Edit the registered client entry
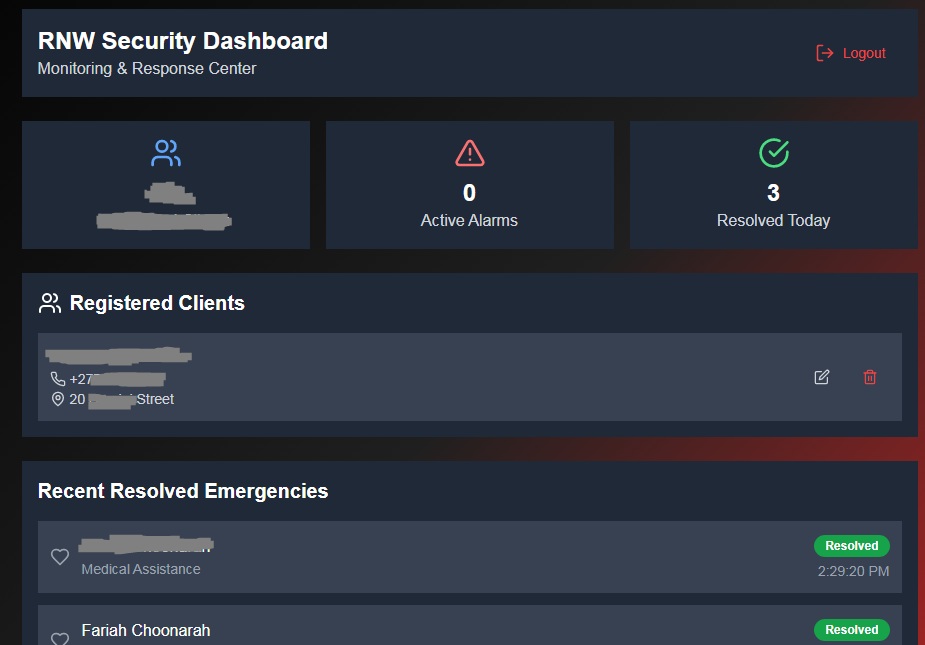This screenshot has height=645, width=925. click(x=822, y=377)
